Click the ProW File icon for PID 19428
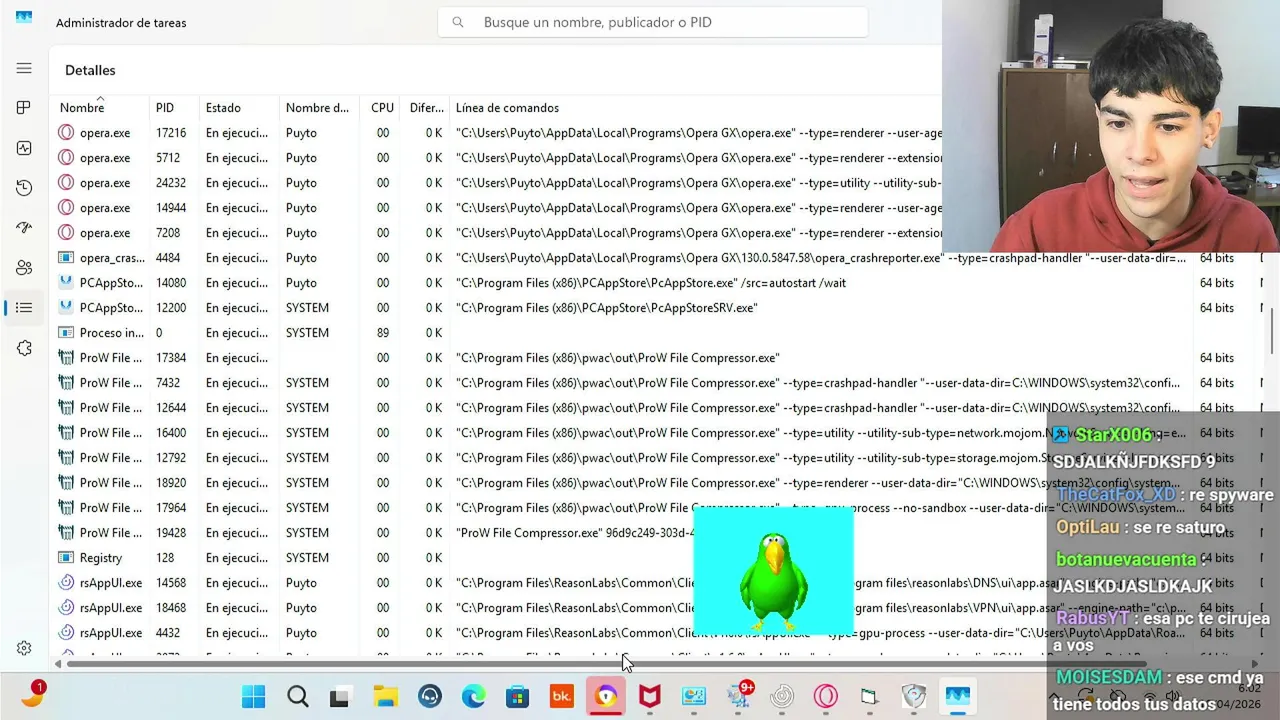The width and height of the screenshot is (1280, 720). tap(66, 532)
